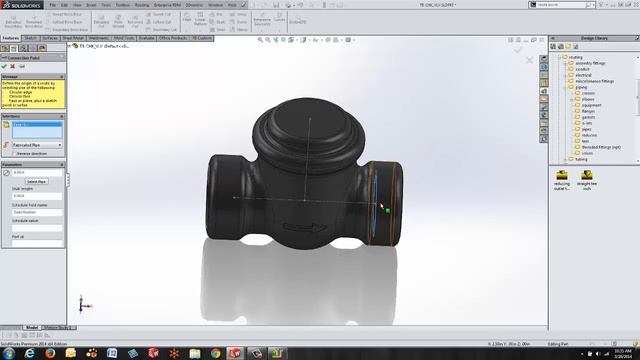Image resolution: width=640 pixels, height=360 pixels.
Task: Click Zoom to Fit in view toolbar
Action: tap(260, 40)
